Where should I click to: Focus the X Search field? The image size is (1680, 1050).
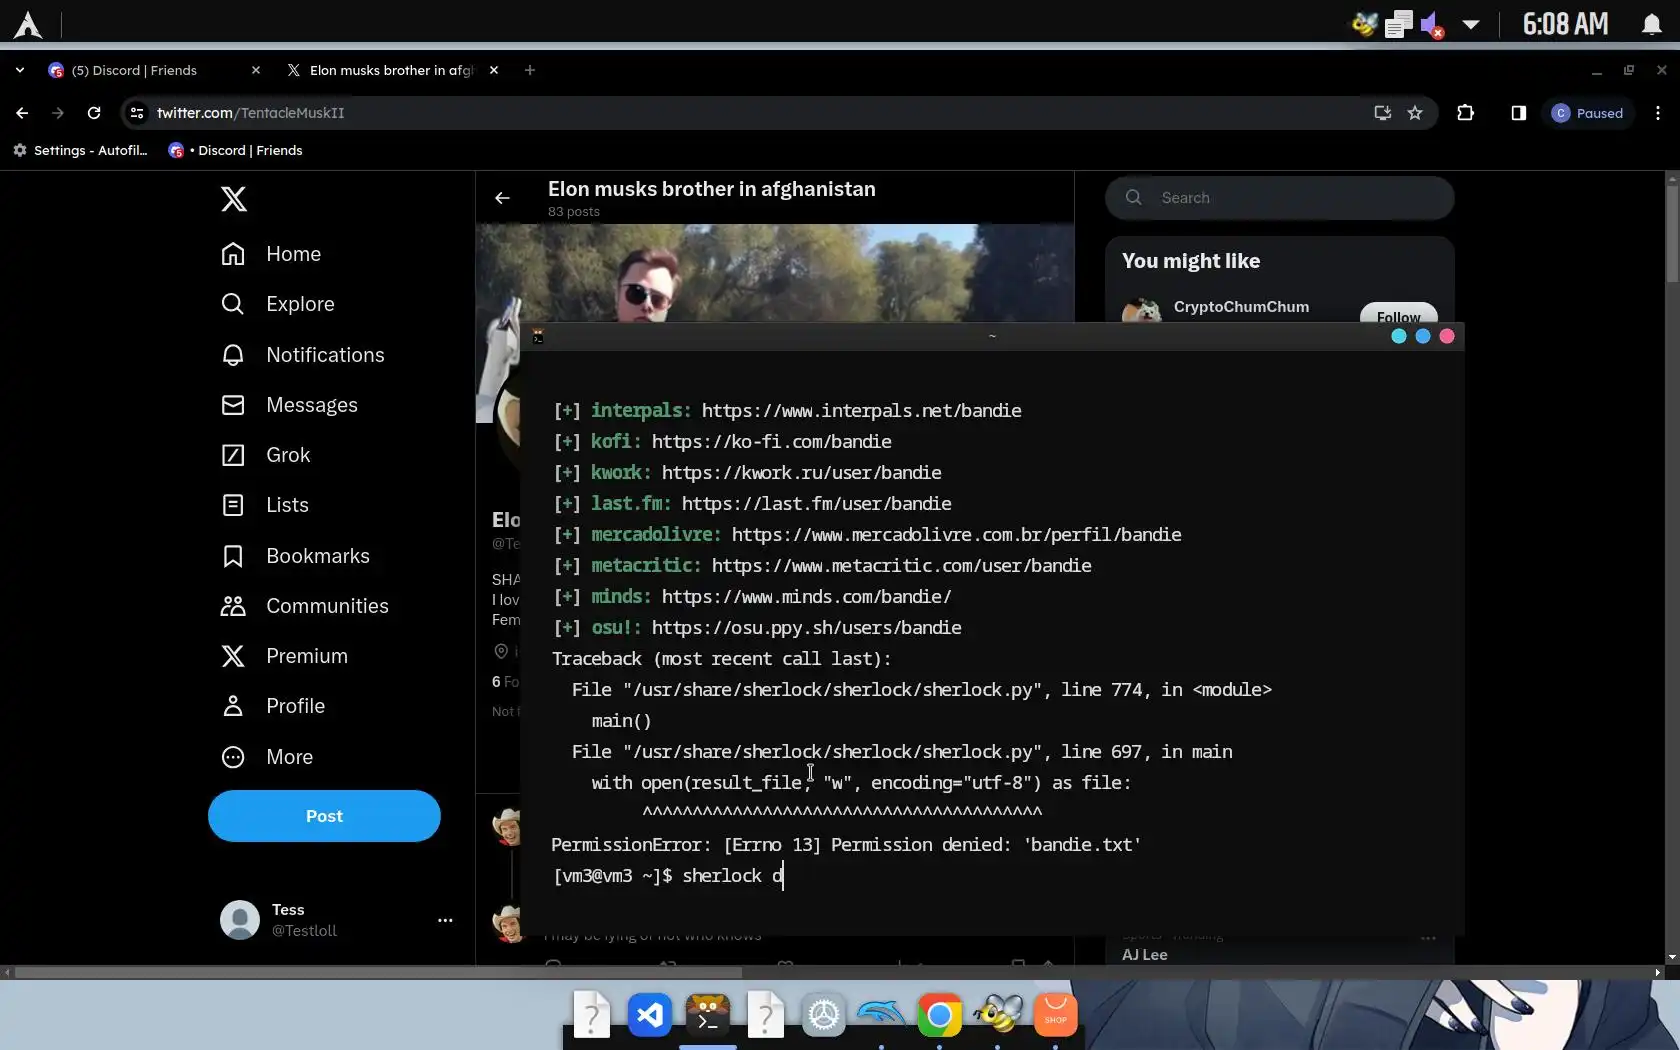[x=1280, y=198]
